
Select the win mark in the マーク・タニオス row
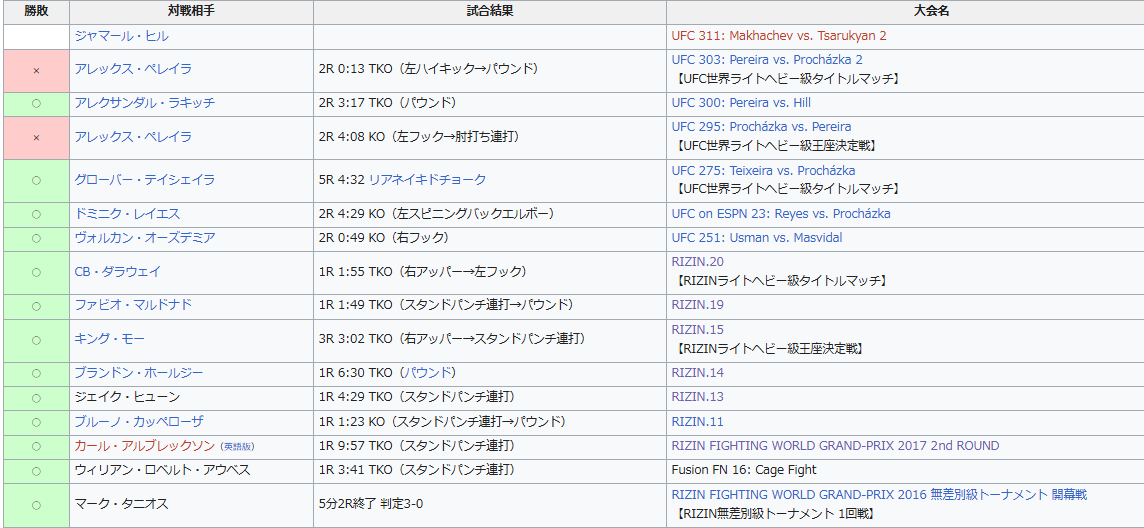tap(36, 505)
